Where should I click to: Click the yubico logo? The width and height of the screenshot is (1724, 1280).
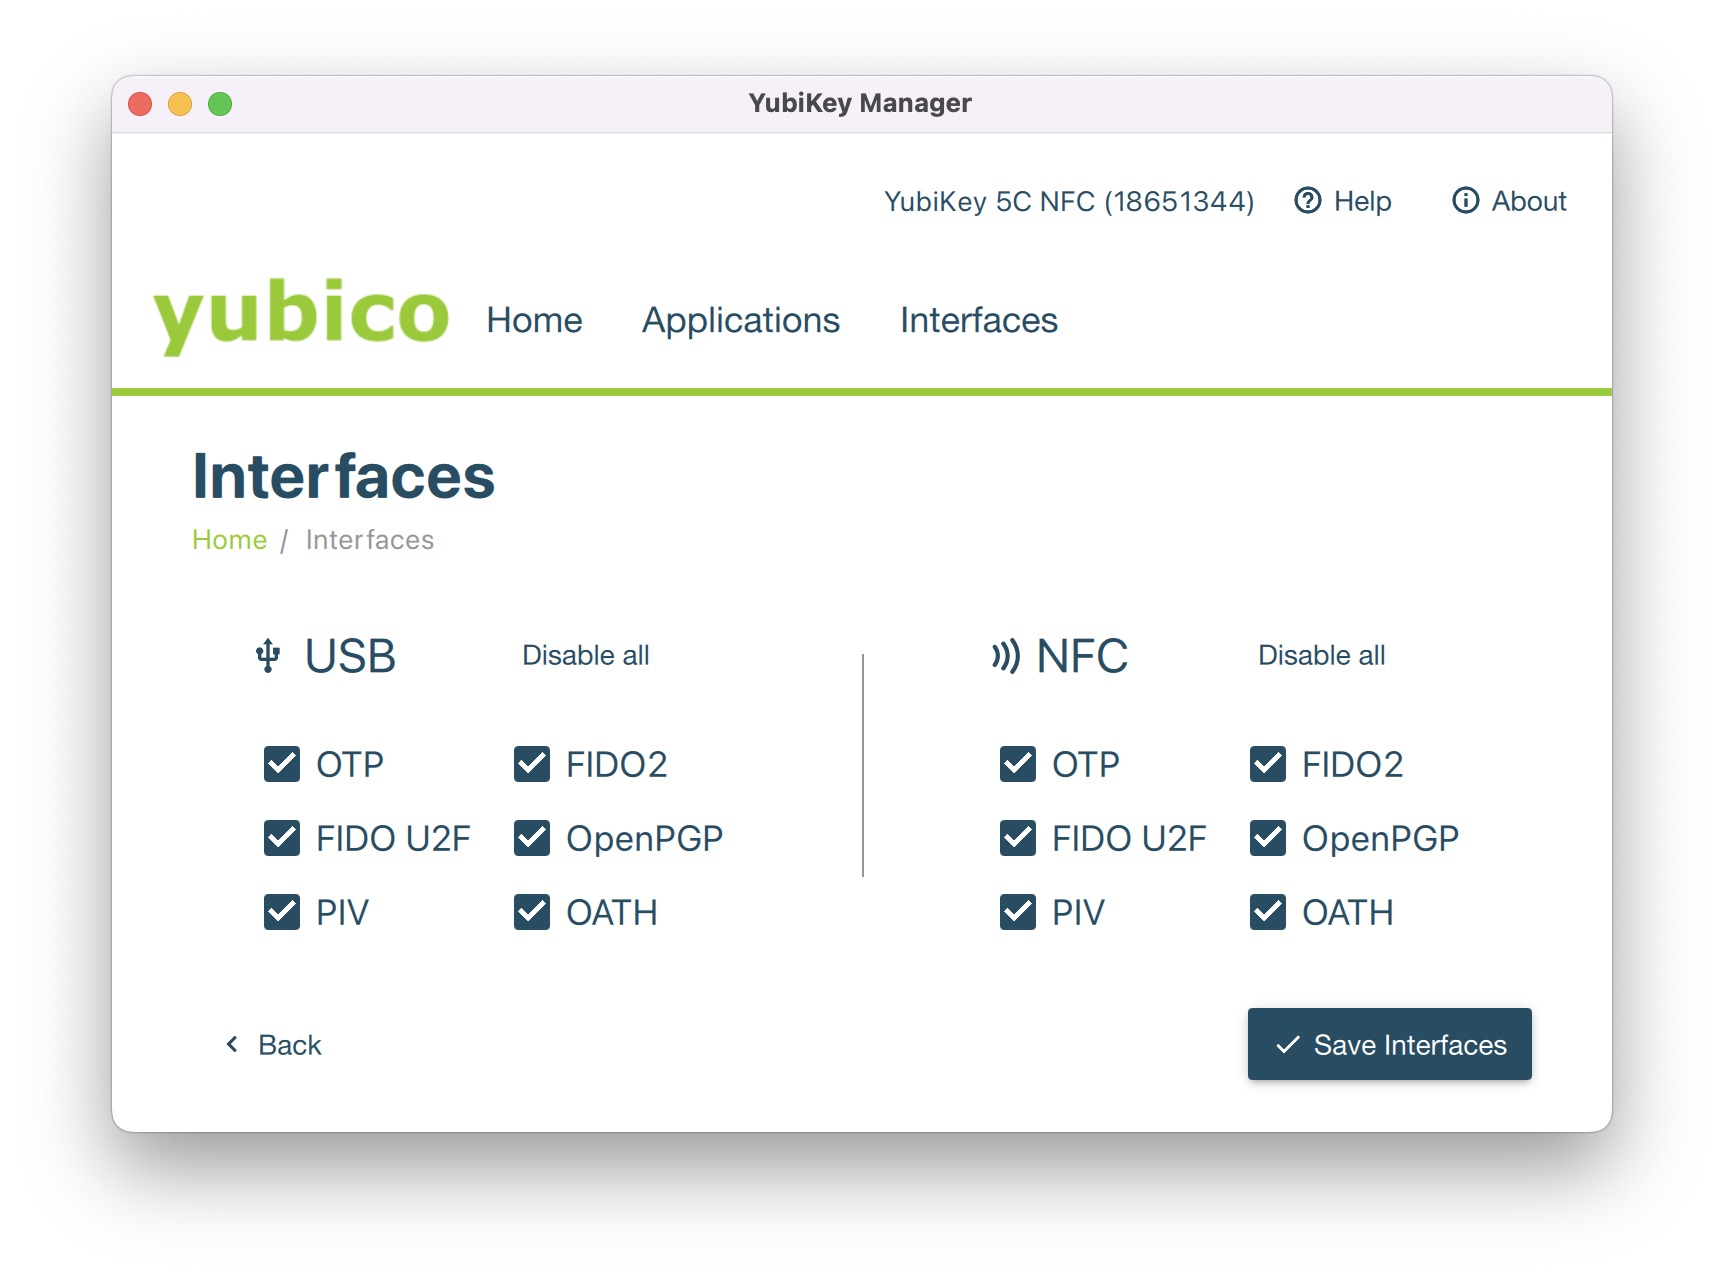pos(301,315)
